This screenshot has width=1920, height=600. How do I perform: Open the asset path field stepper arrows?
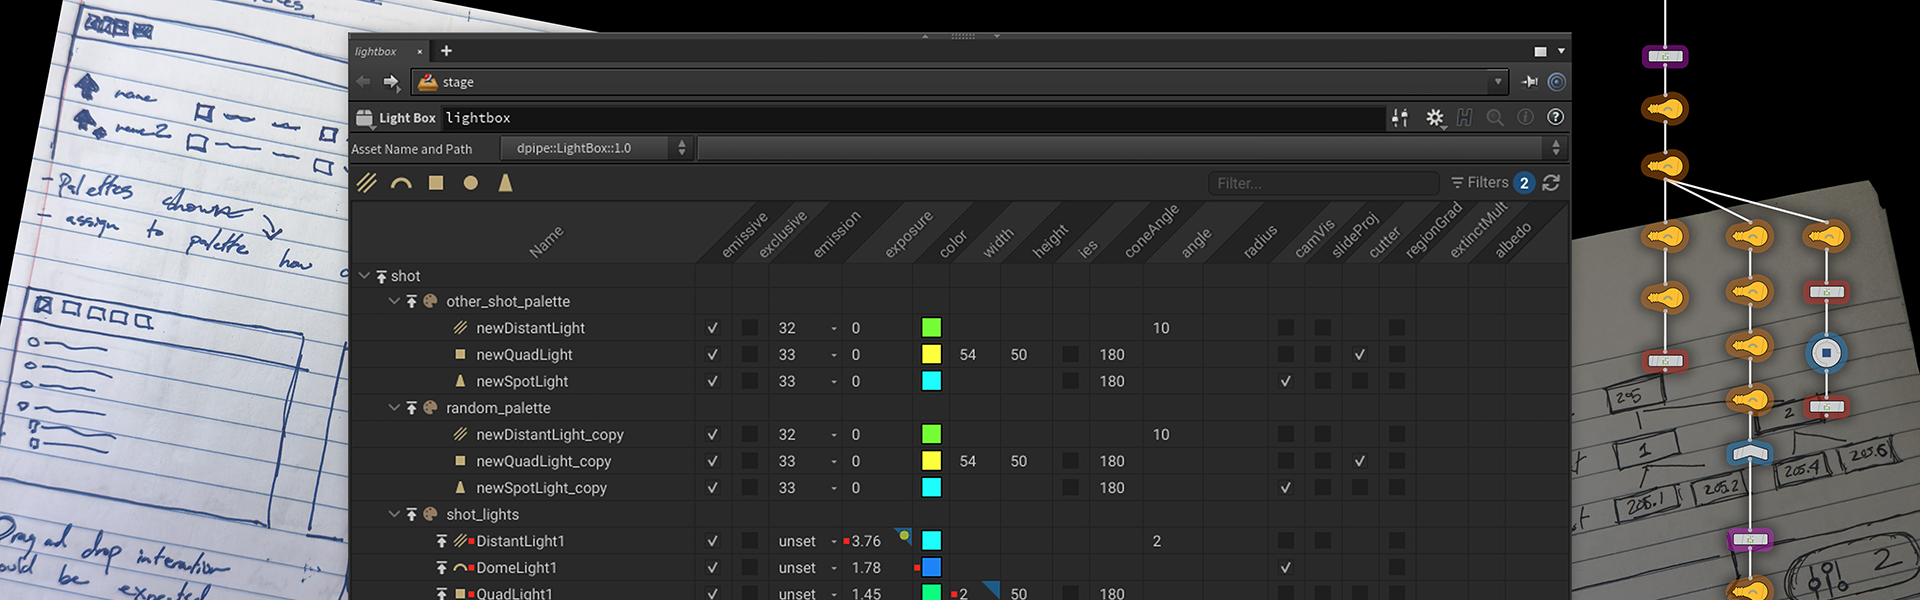1555,148
